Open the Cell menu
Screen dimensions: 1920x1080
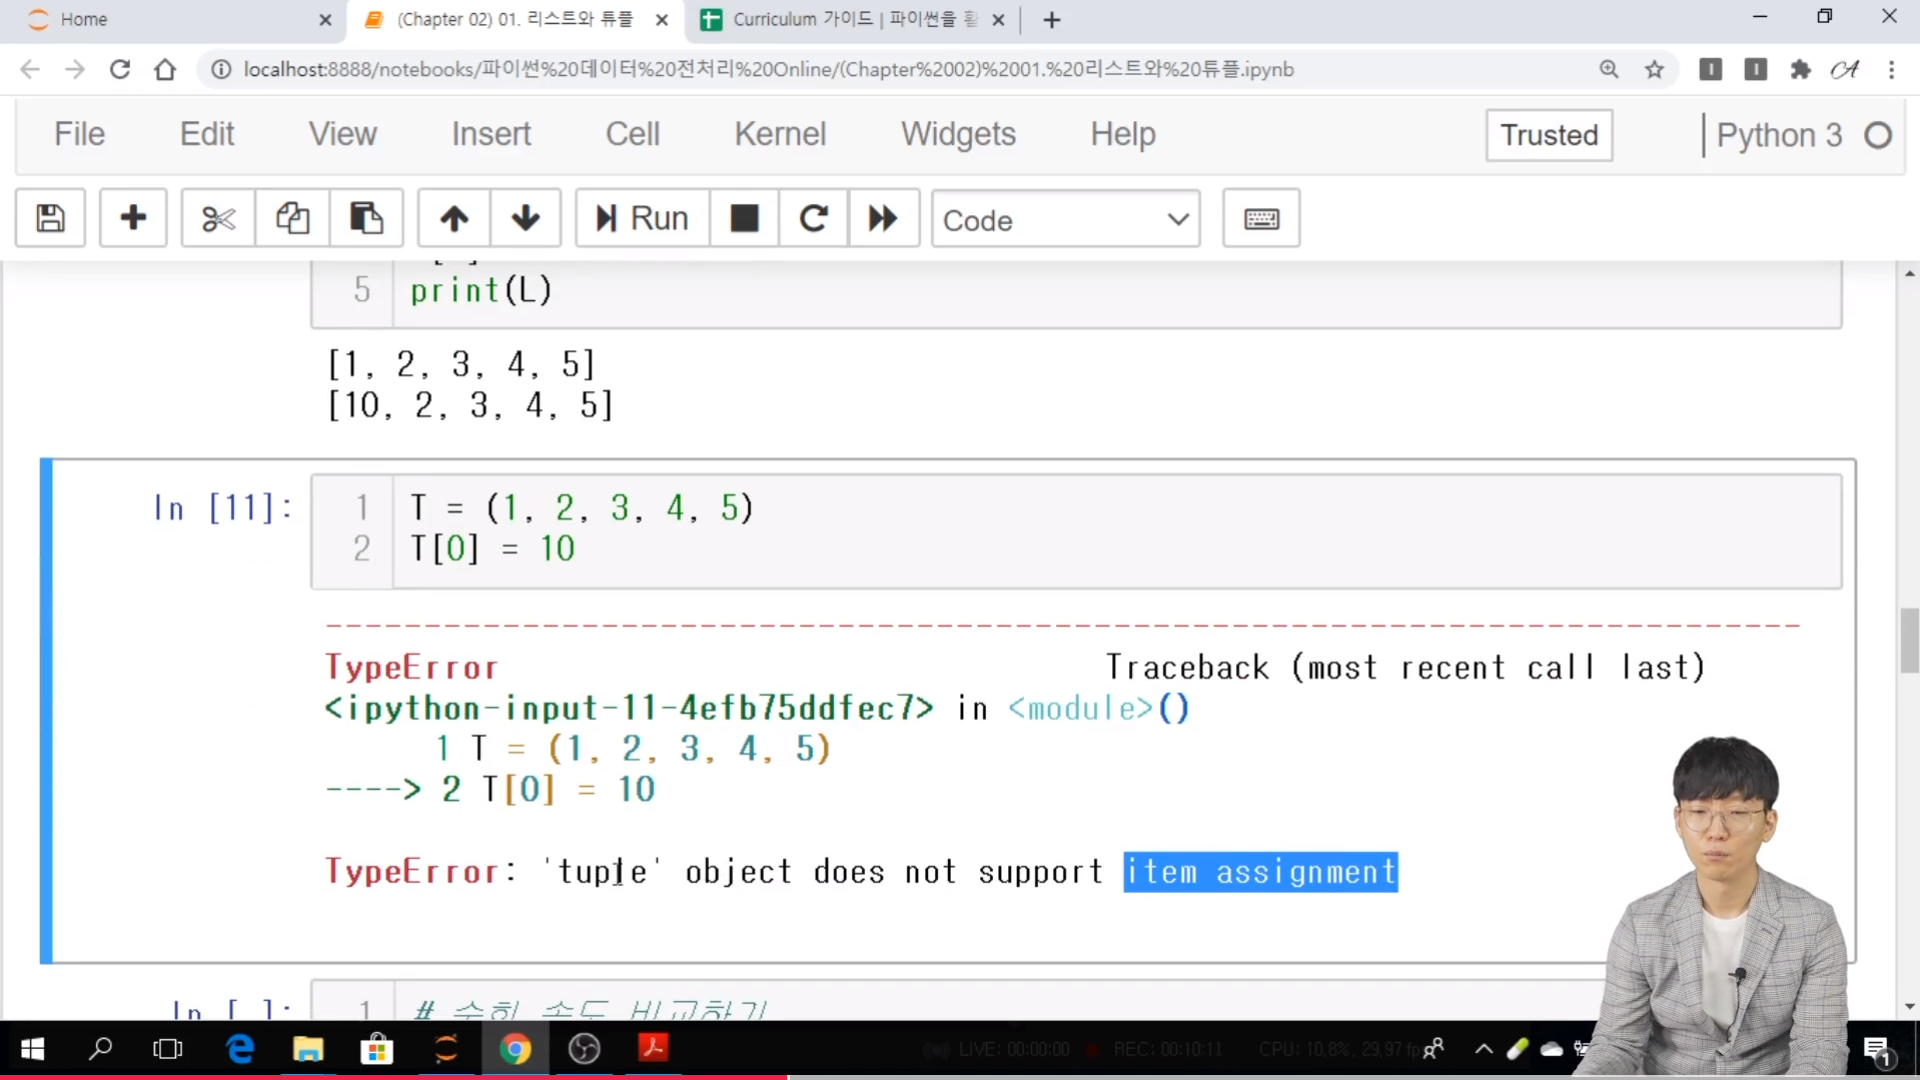point(632,134)
